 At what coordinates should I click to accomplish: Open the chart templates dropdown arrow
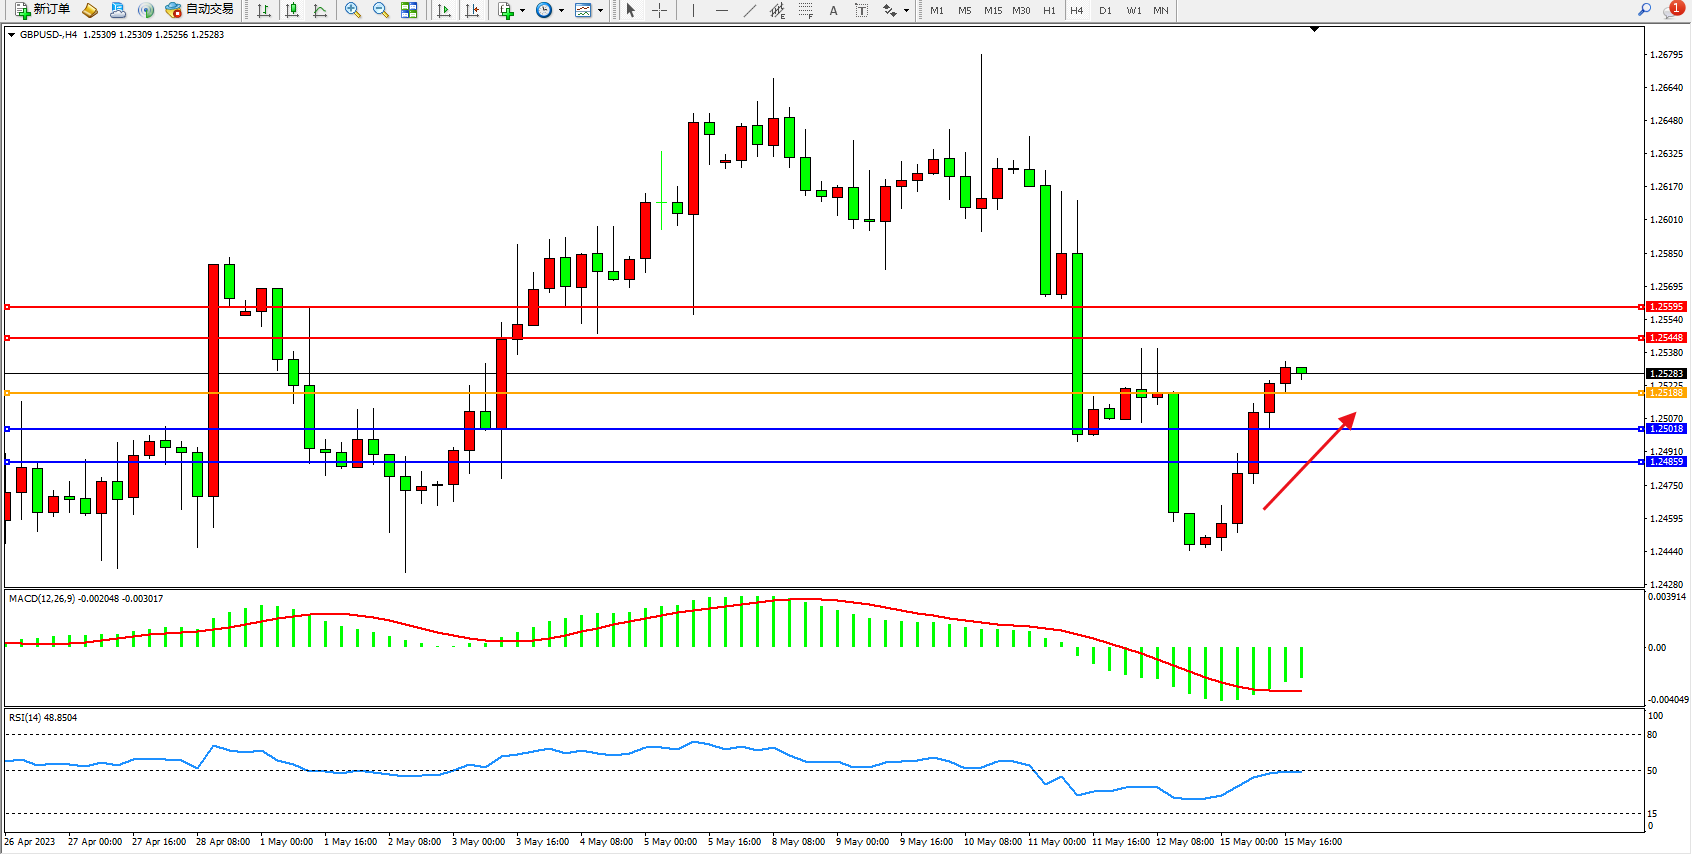(x=600, y=10)
